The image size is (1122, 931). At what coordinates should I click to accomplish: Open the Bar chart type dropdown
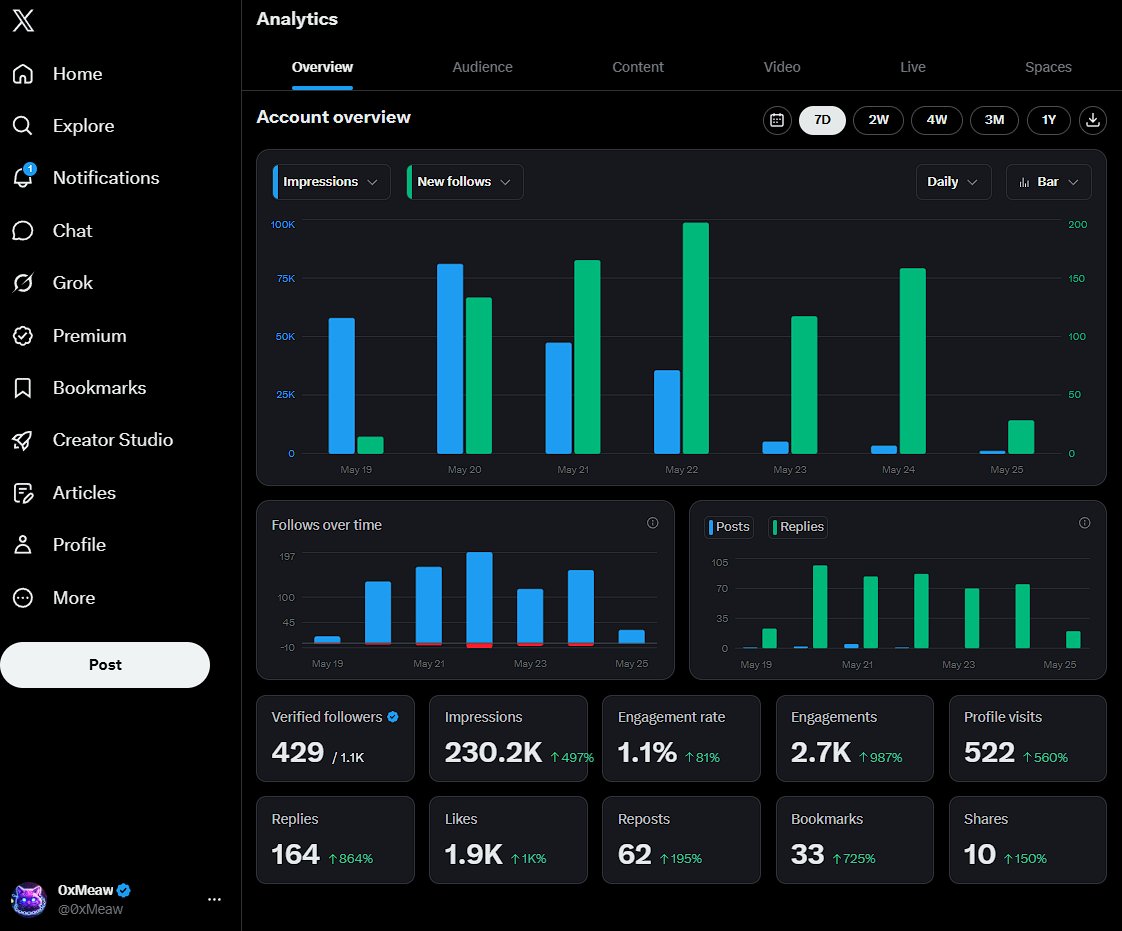point(1049,182)
